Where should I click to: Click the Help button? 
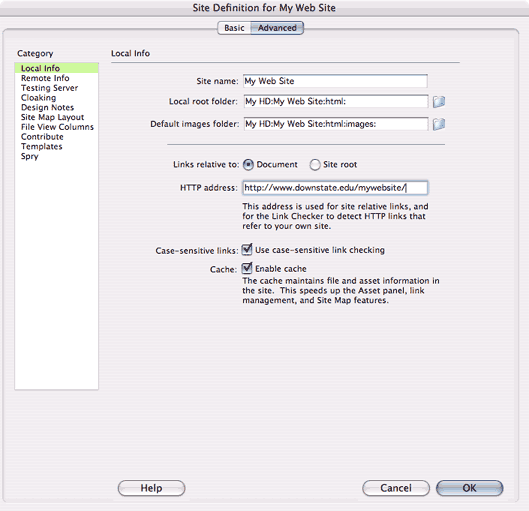pos(151,488)
